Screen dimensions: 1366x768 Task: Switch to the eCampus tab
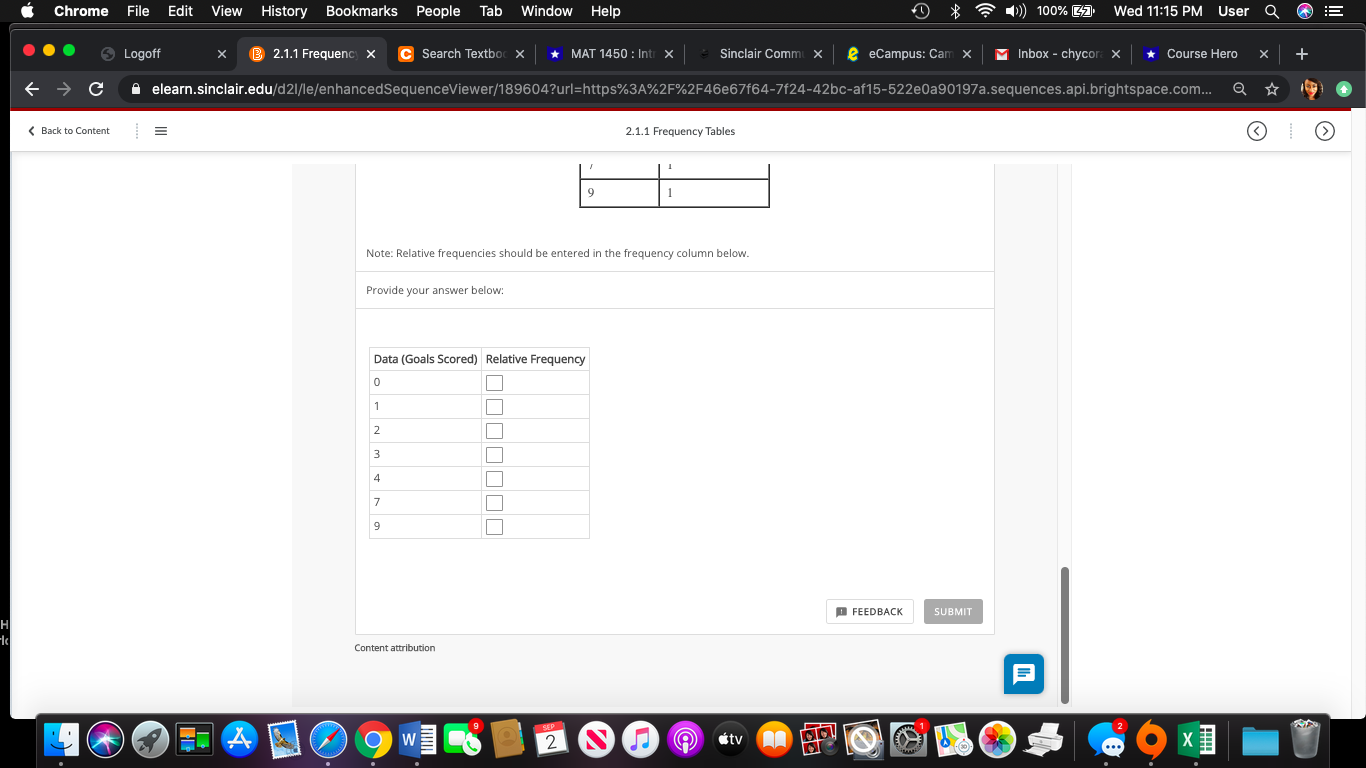[909, 54]
